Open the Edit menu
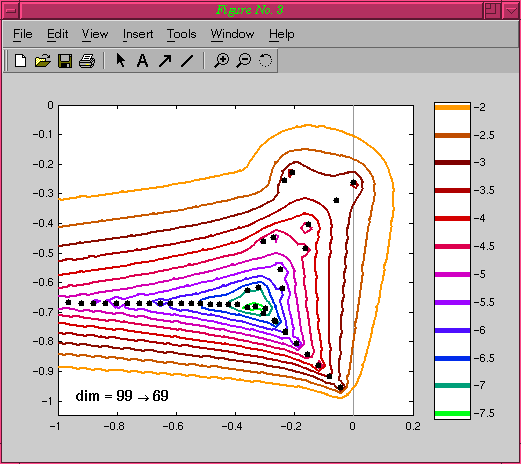The width and height of the screenshot is (521, 464). [58, 34]
